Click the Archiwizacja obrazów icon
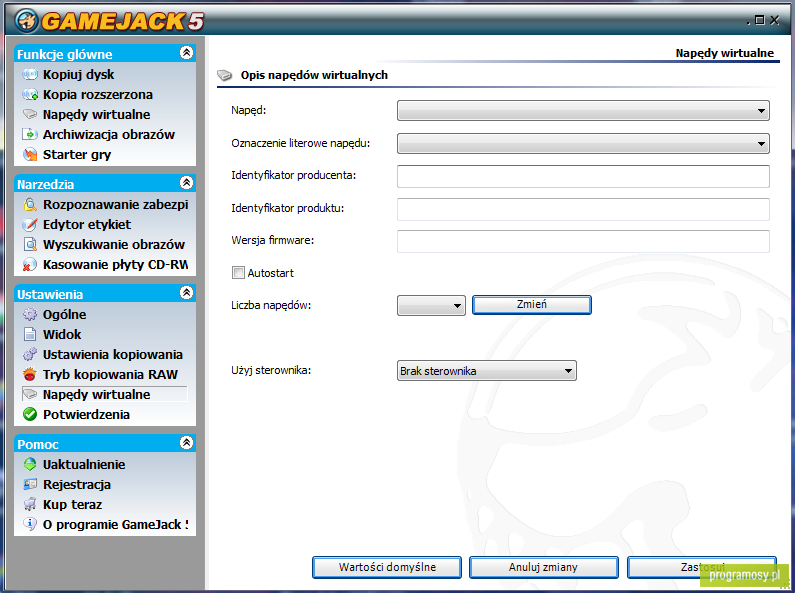The height and width of the screenshot is (593, 795). (x=30, y=135)
